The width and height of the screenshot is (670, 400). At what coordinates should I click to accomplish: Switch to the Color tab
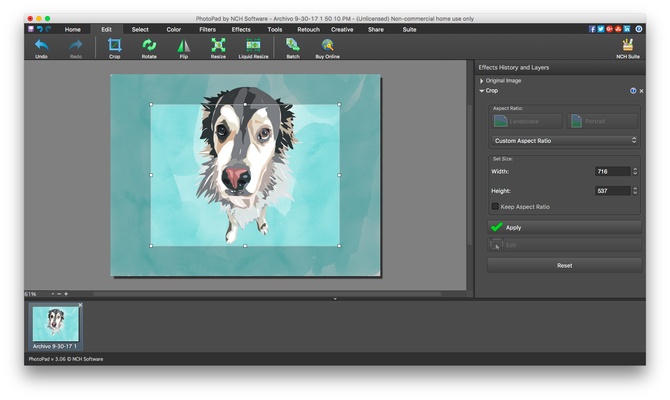pyautogui.click(x=173, y=29)
